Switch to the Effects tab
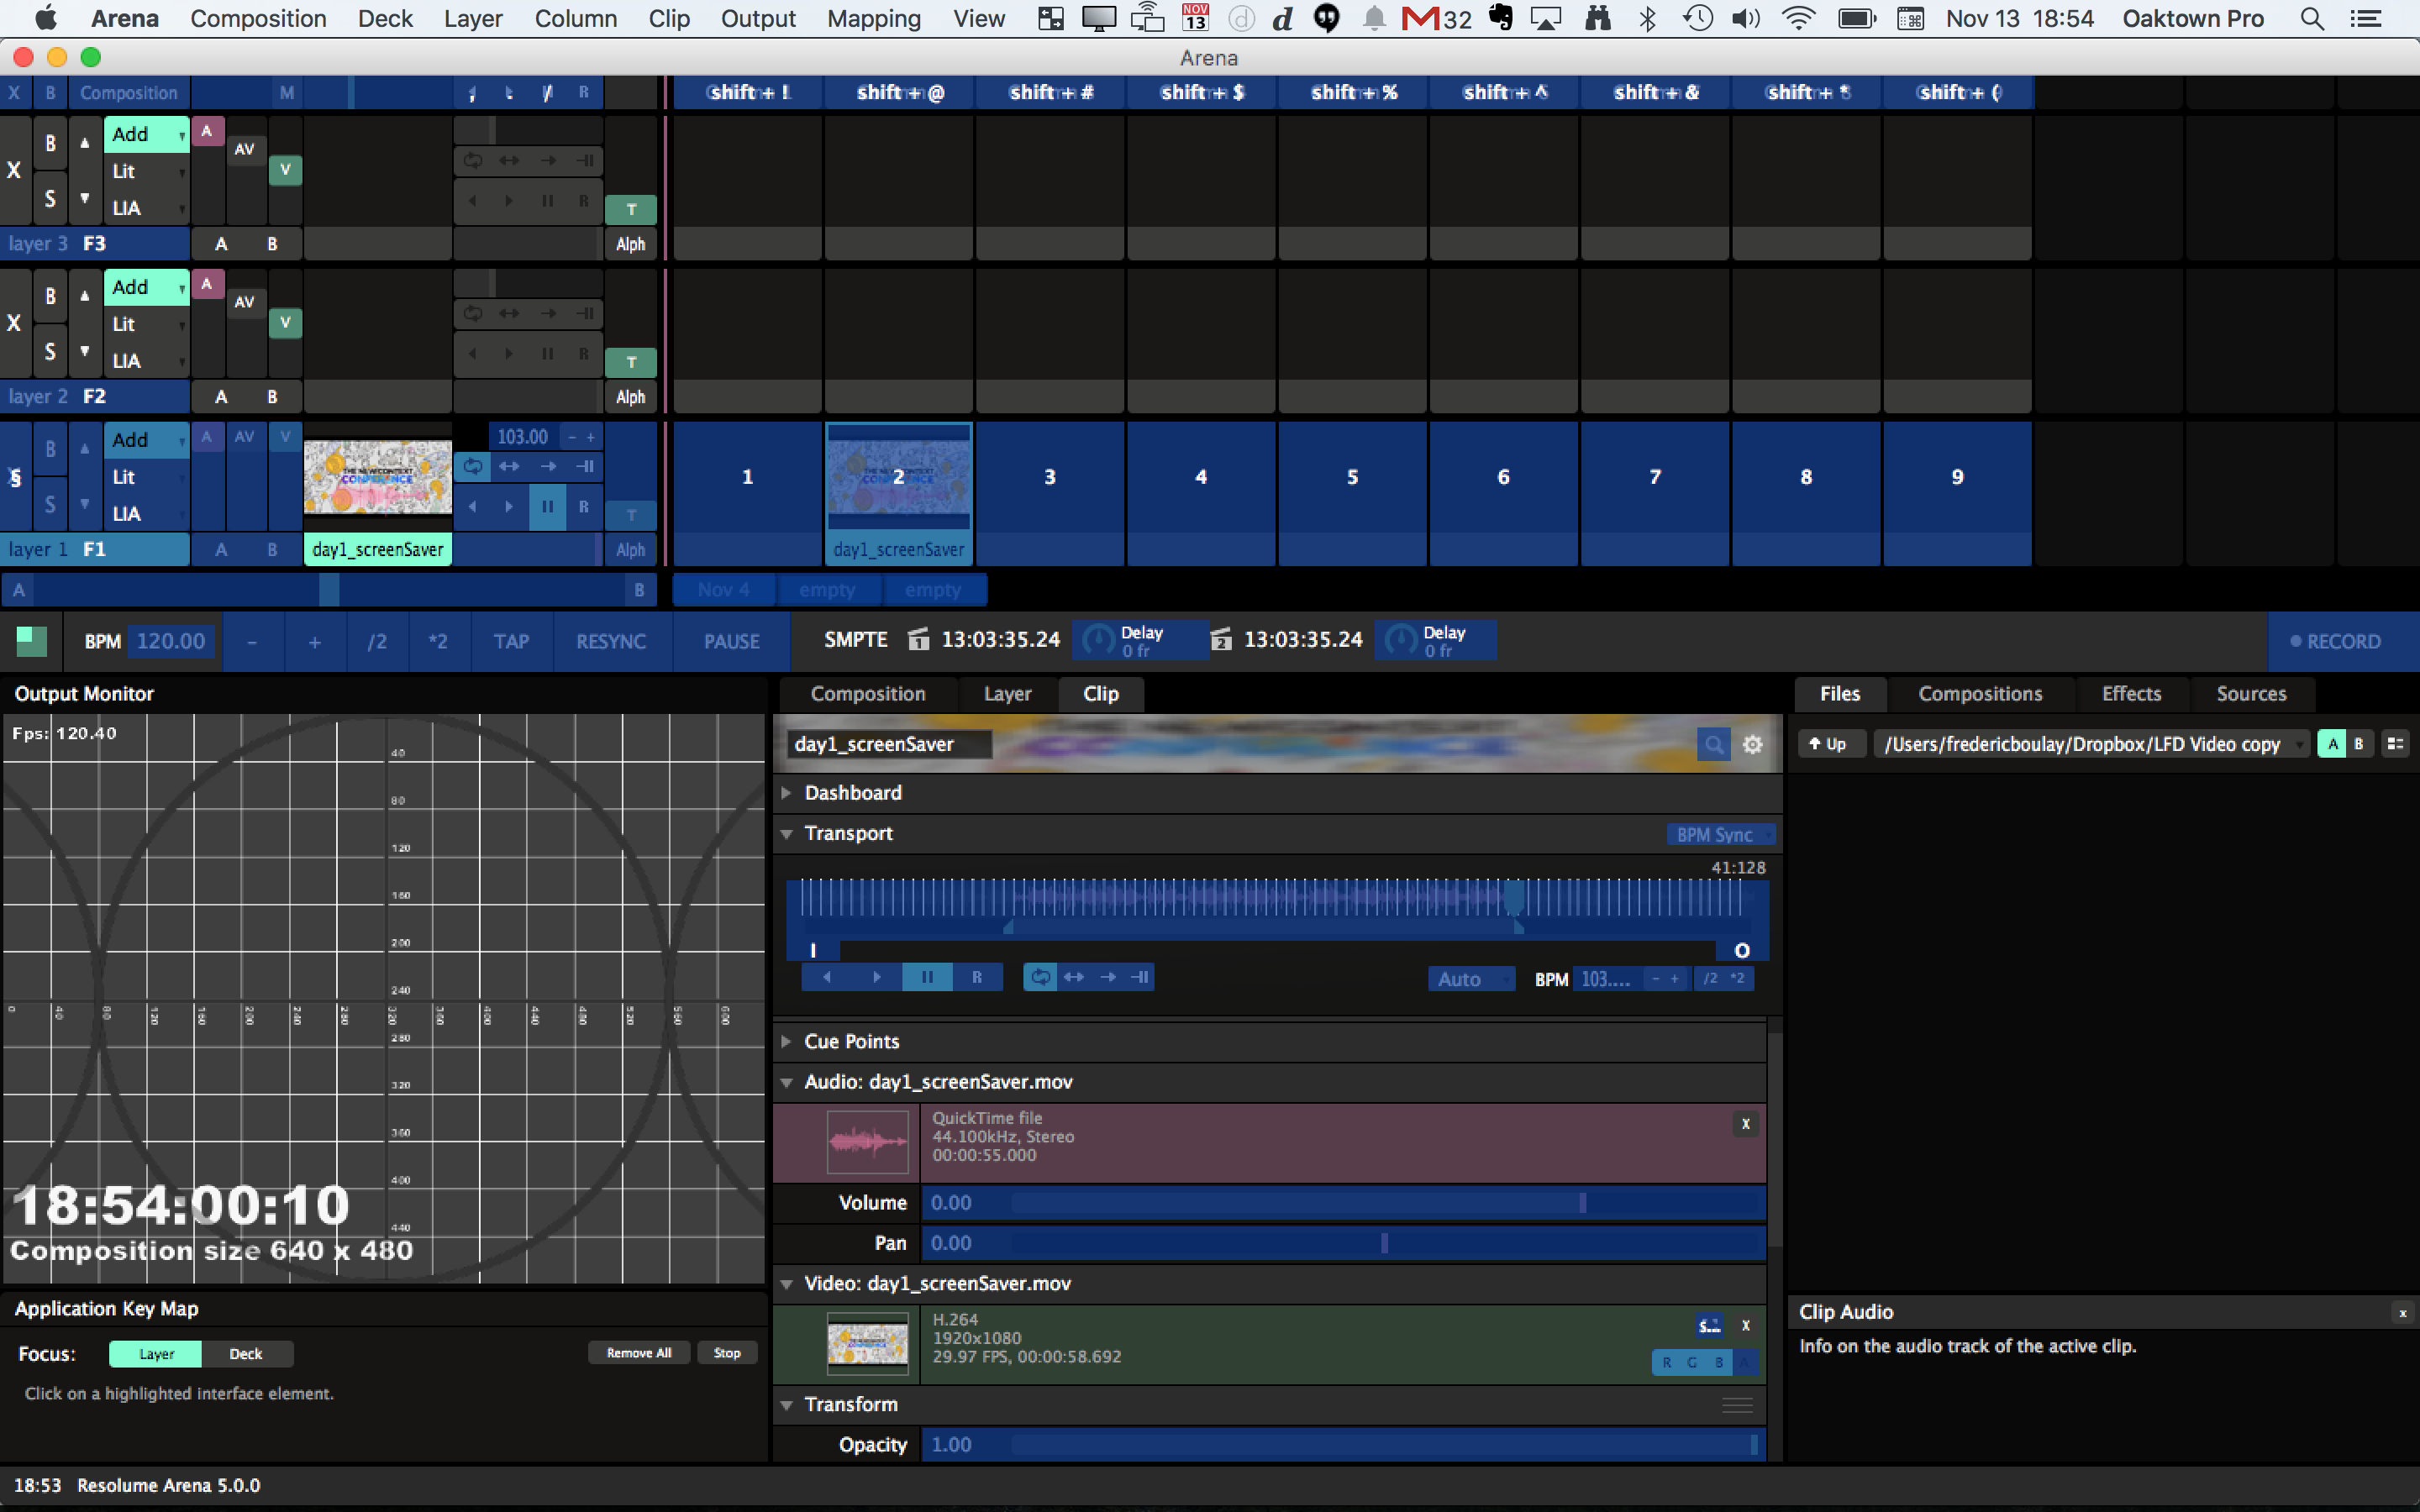Screen dimensions: 2420x1512 coord(2131,694)
